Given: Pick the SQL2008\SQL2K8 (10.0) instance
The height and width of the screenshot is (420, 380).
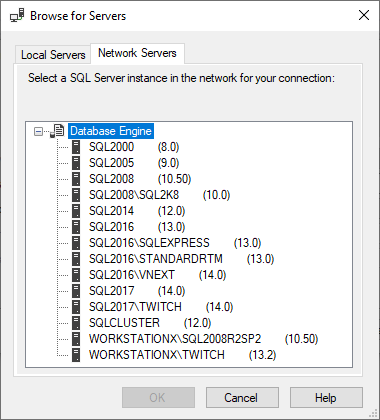Looking at the screenshot, I should point(160,195).
